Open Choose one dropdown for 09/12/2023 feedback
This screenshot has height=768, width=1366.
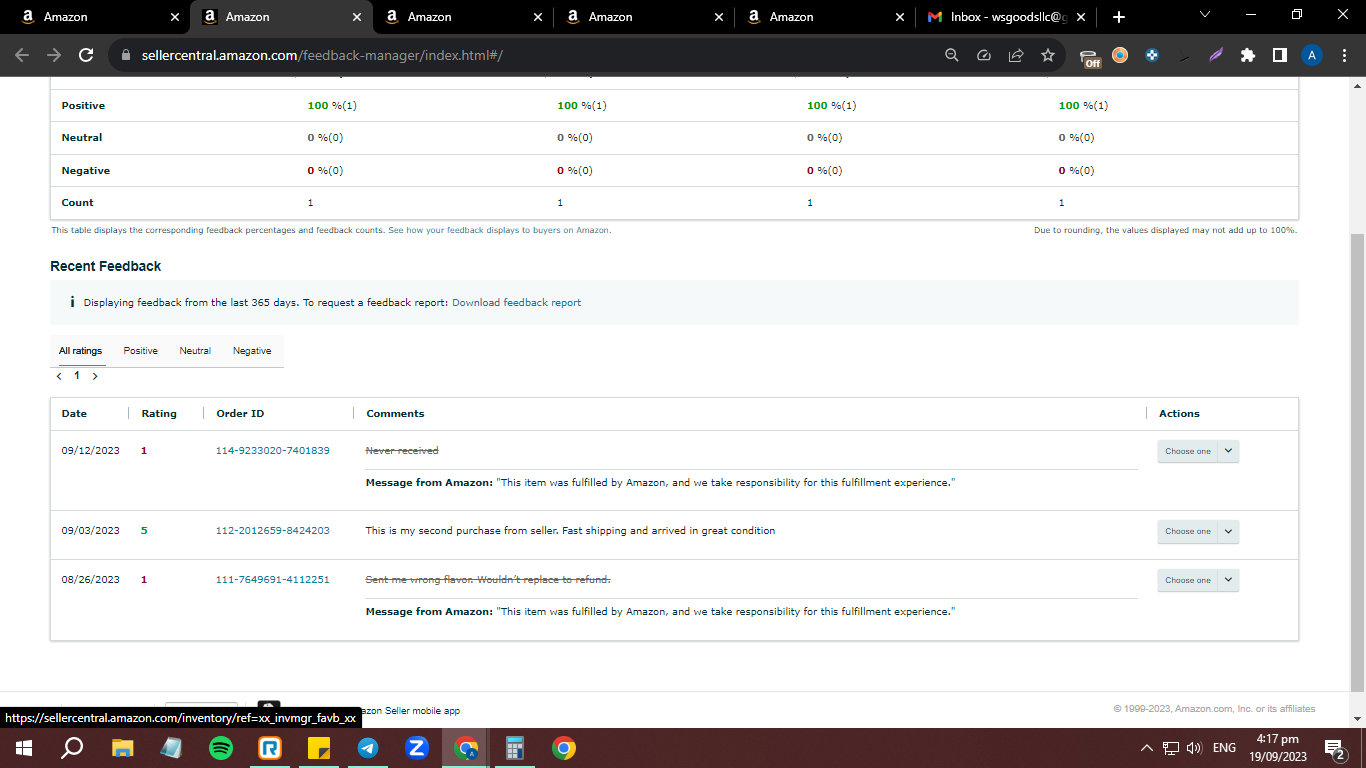coord(1198,451)
